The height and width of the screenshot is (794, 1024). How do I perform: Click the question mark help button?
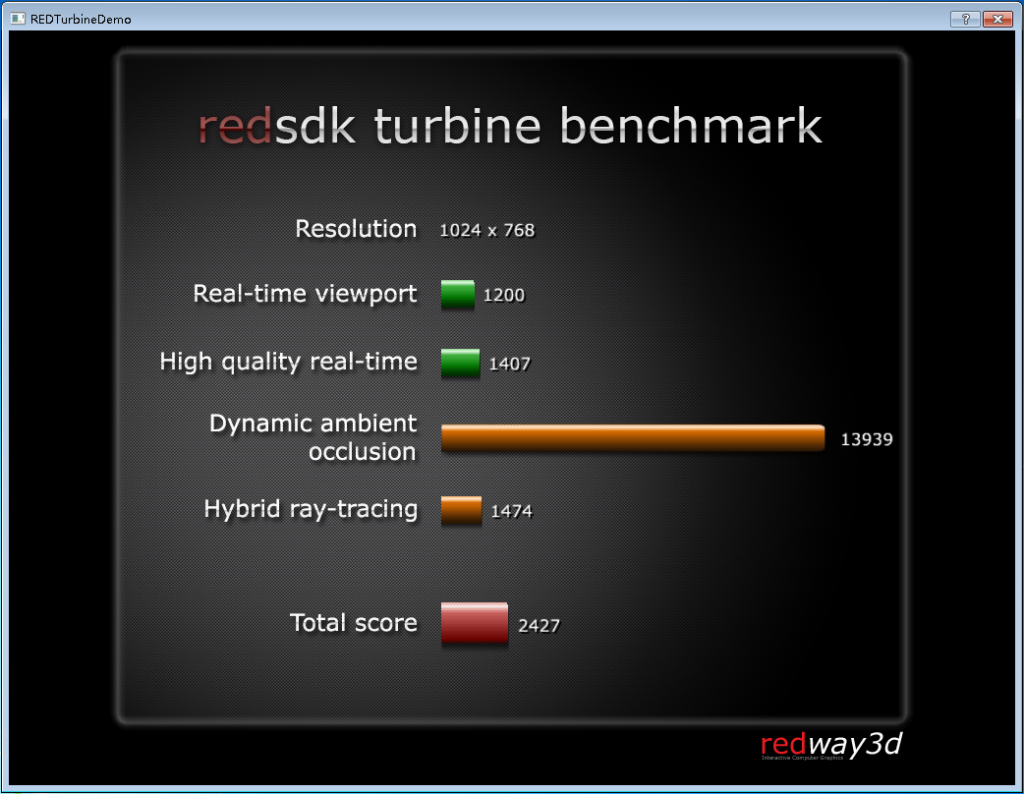point(964,19)
